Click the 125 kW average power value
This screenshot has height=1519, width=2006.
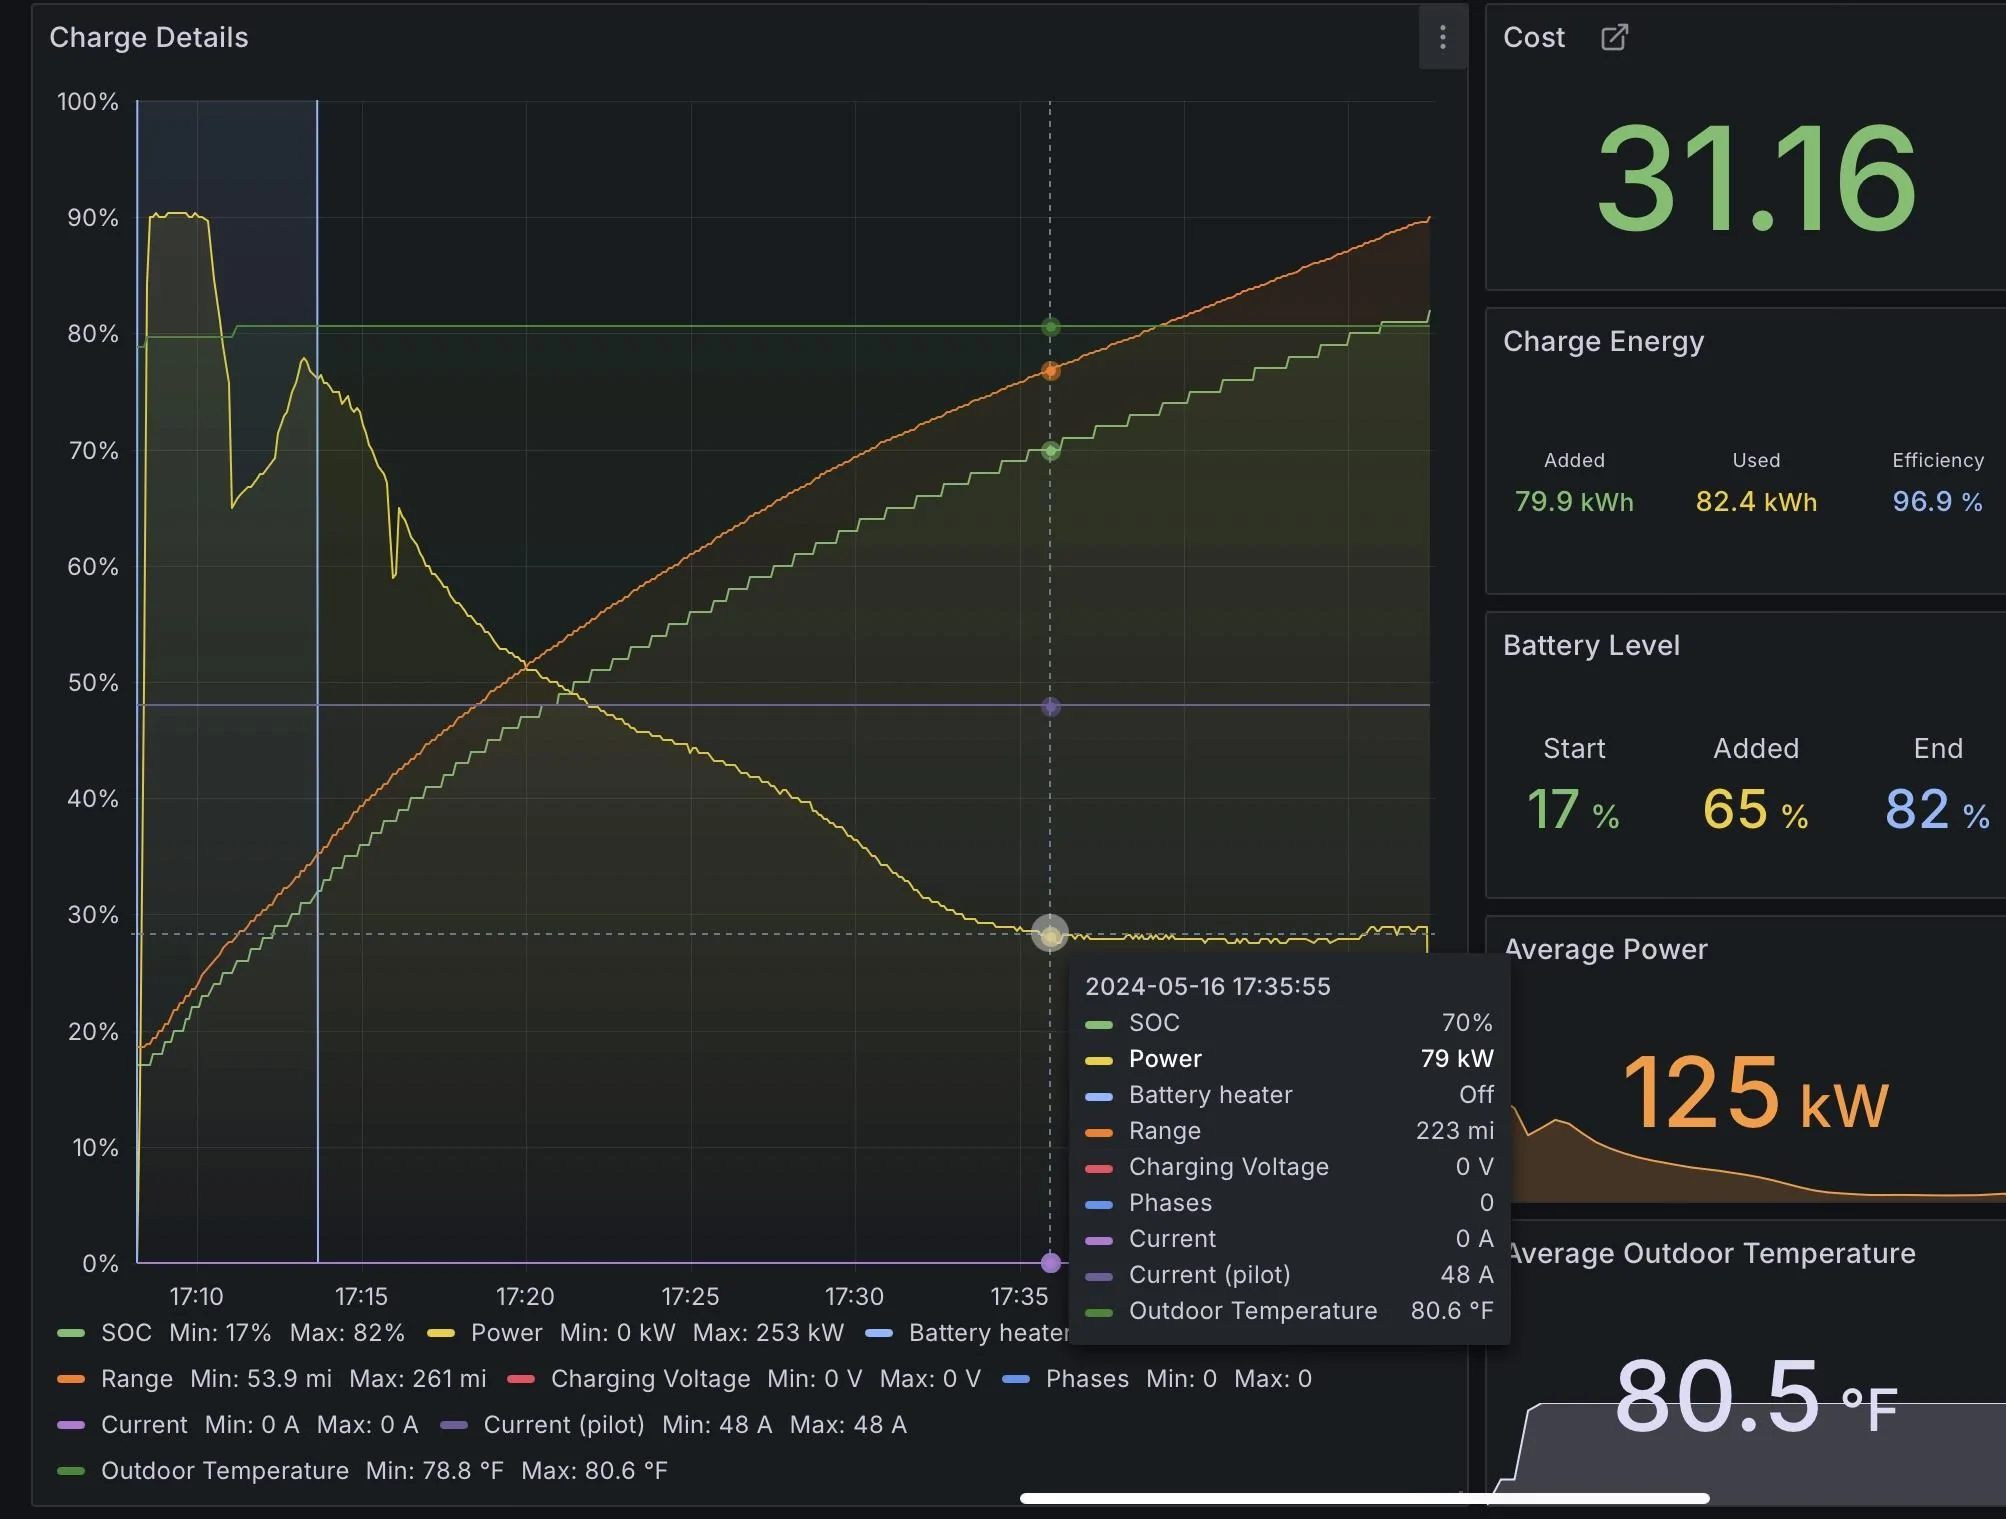coord(1755,1092)
